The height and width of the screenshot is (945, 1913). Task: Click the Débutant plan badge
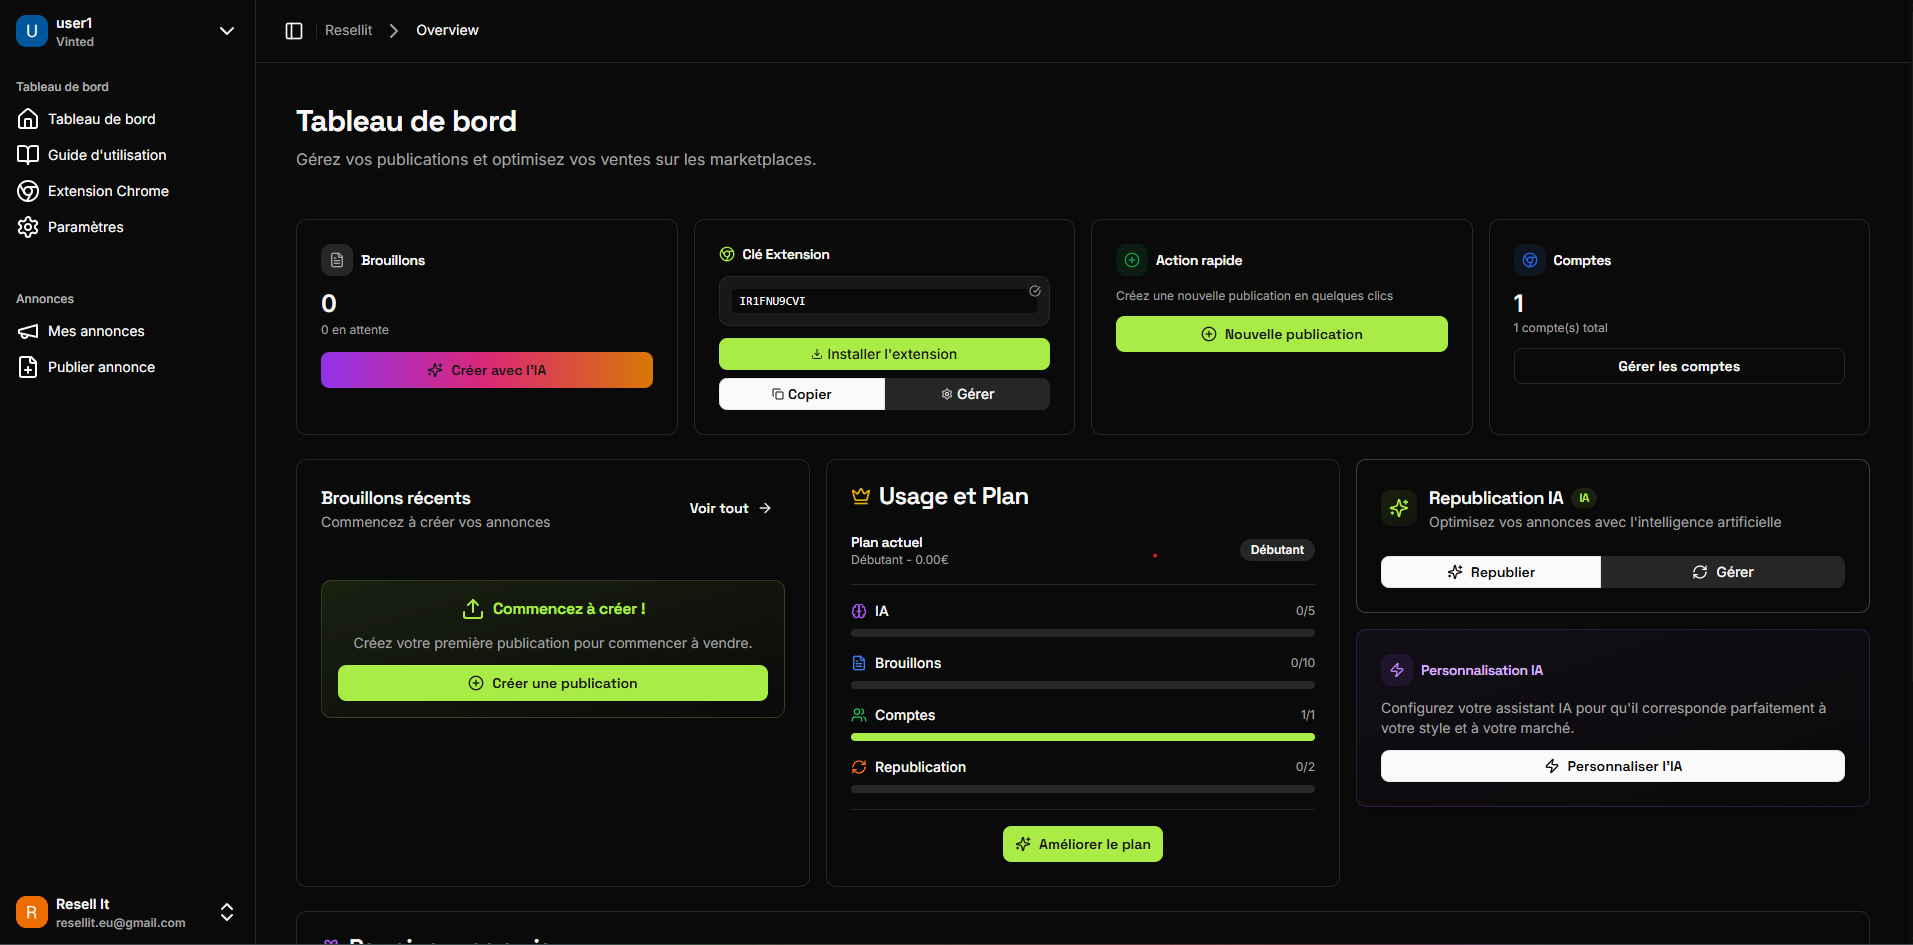point(1277,550)
